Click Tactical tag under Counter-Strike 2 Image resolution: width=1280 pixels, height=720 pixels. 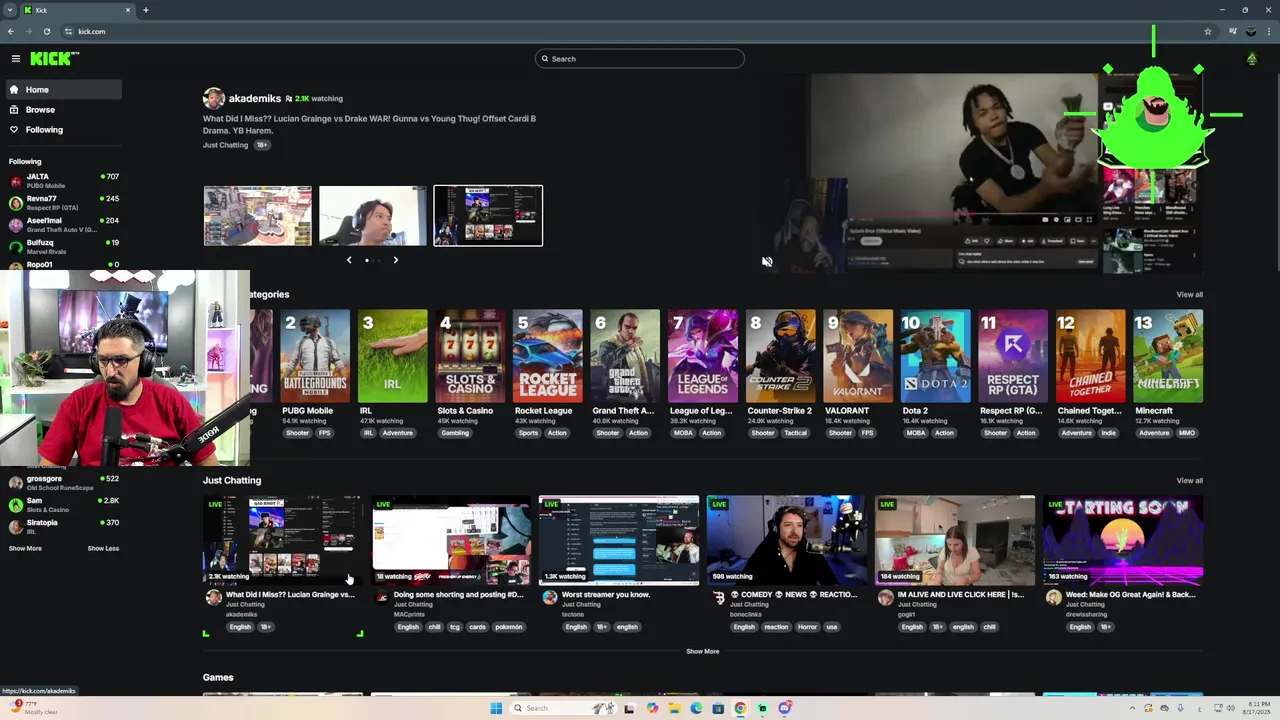[795, 433]
